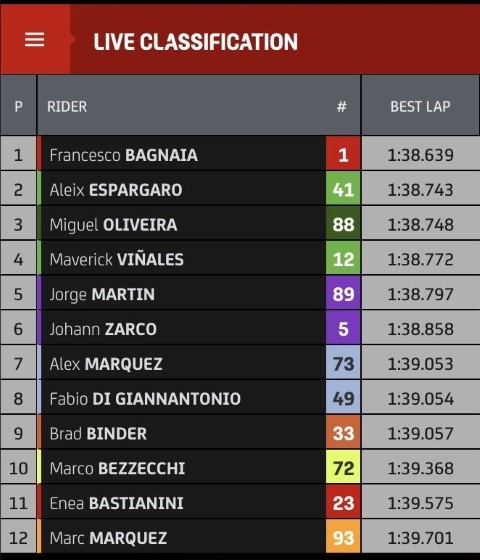This screenshot has width=480, height=560.
Task: Select Johann ZARCO rider row
Action: point(240,328)
